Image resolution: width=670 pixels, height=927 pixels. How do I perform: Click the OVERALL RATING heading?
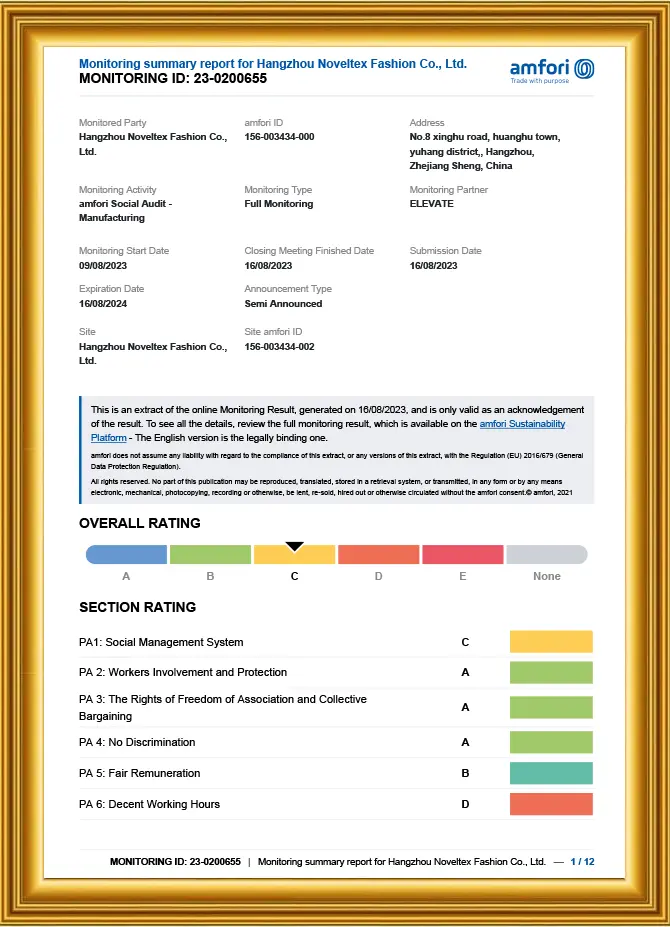point(140,523)
